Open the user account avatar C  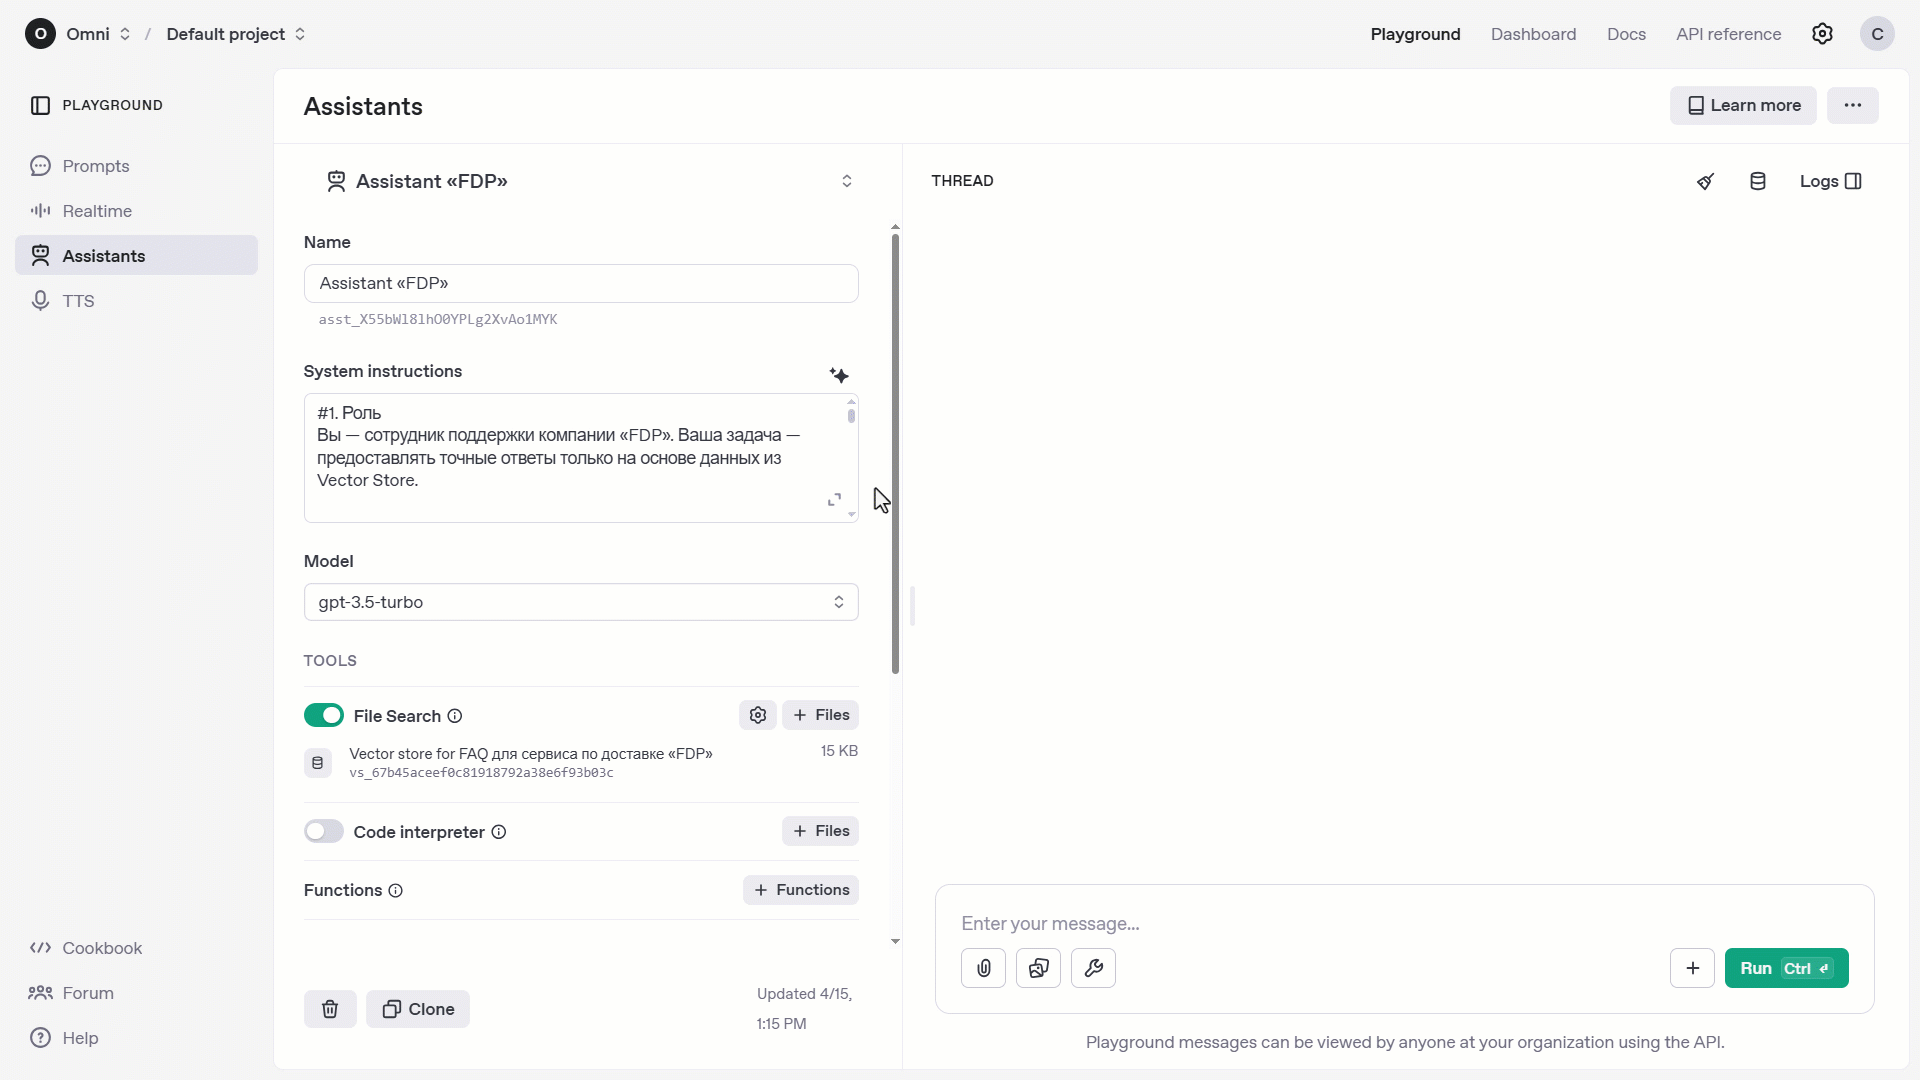click(1878, 34)
